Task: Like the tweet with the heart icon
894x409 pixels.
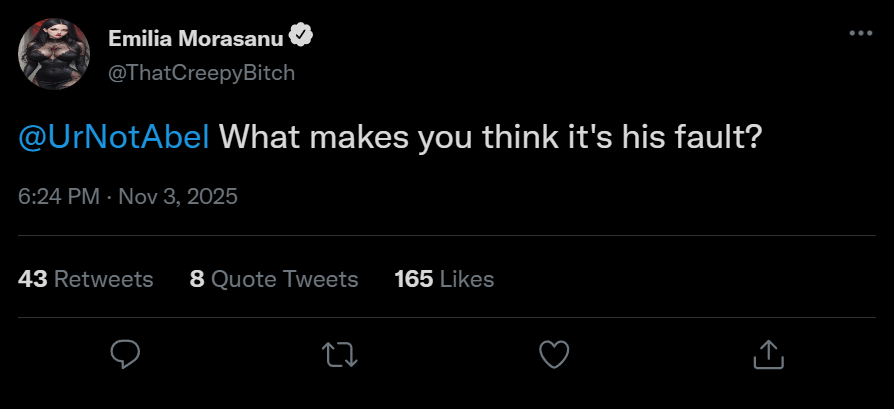Action: [x=554, y=353]
